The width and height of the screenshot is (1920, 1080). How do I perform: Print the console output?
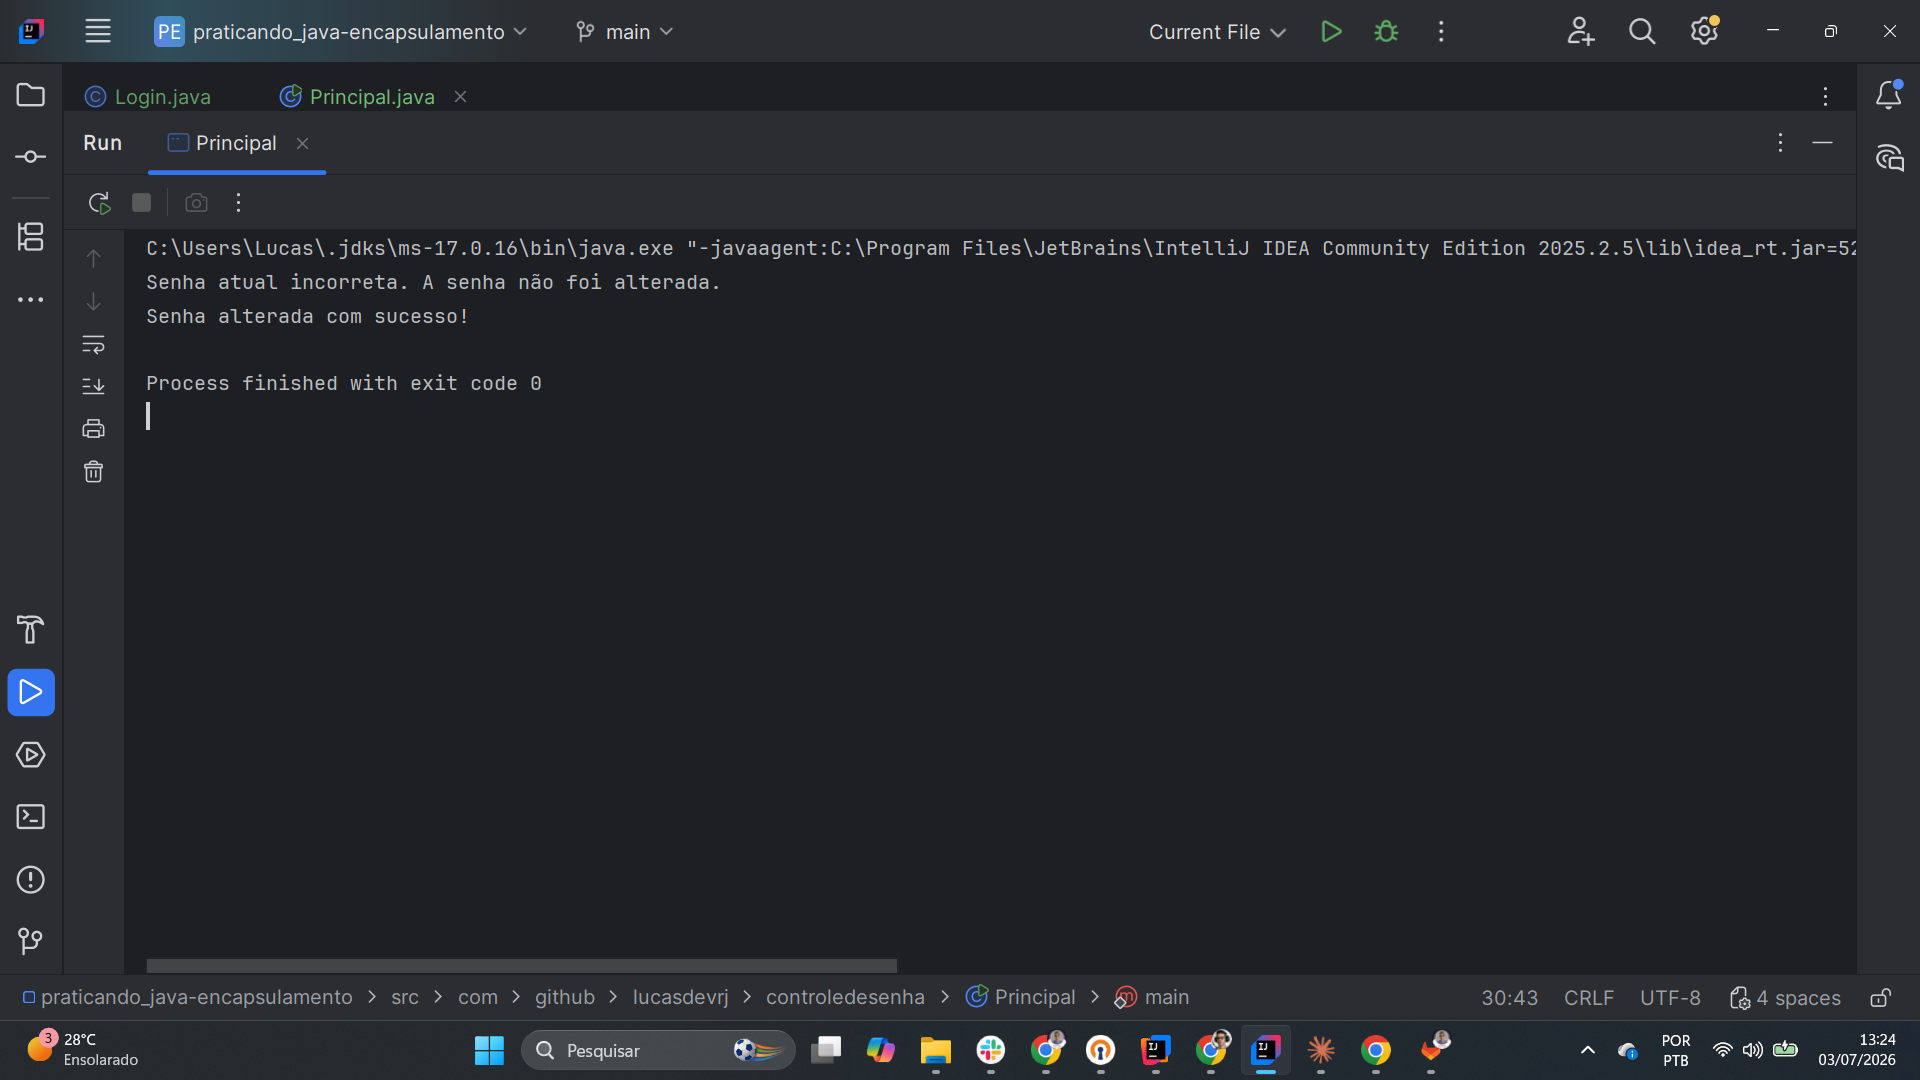click(93, 429)
